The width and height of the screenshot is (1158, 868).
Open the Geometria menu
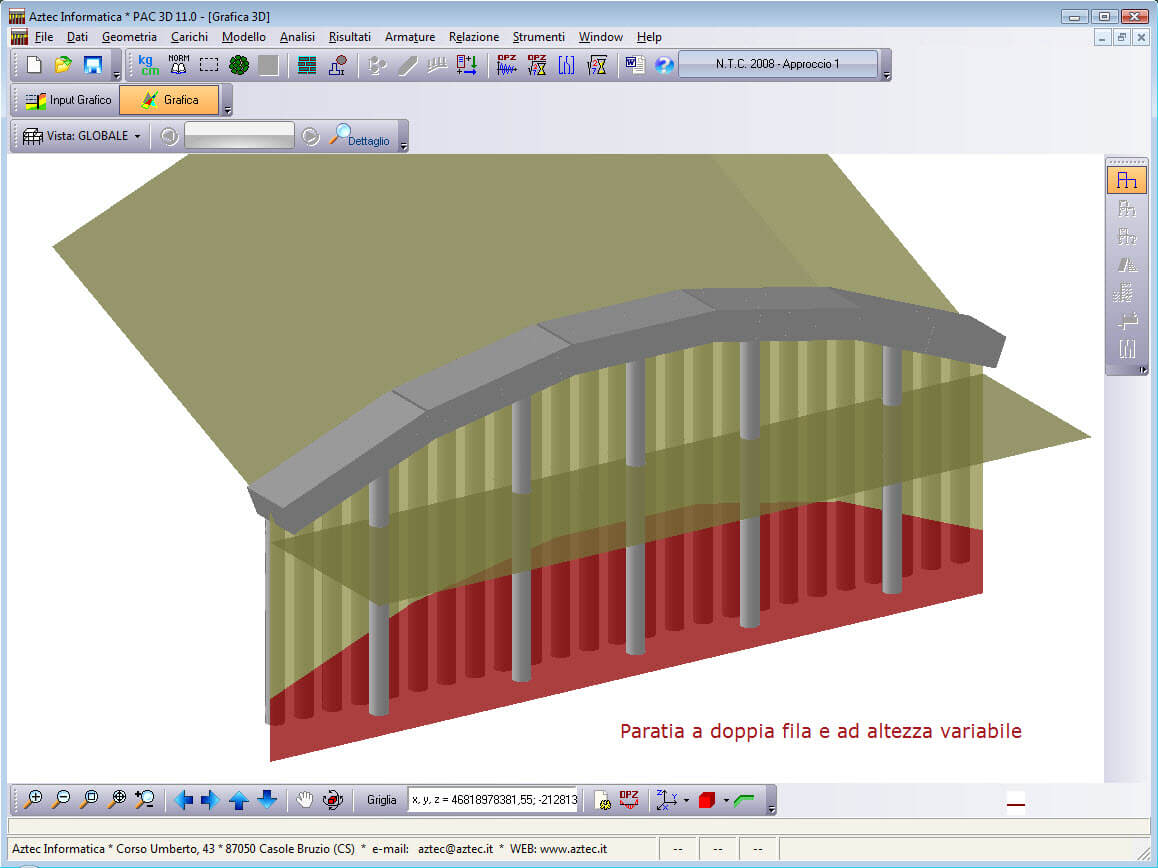129,37
